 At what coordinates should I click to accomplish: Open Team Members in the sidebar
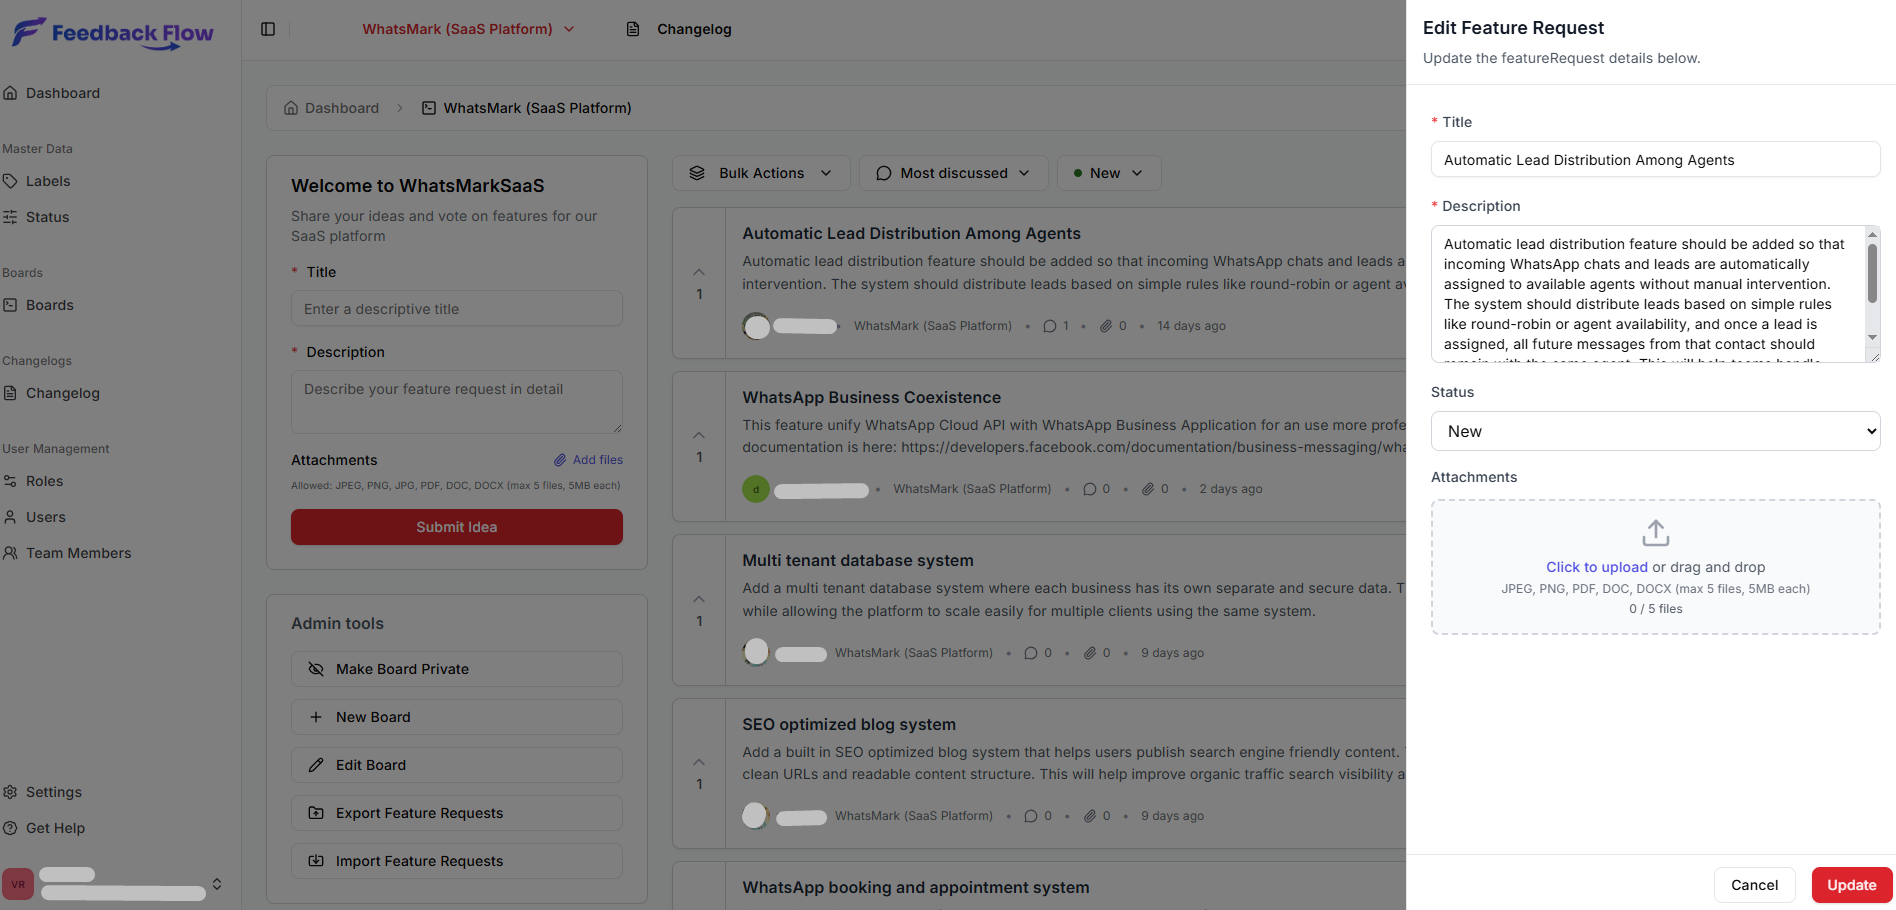click(78, 553)
